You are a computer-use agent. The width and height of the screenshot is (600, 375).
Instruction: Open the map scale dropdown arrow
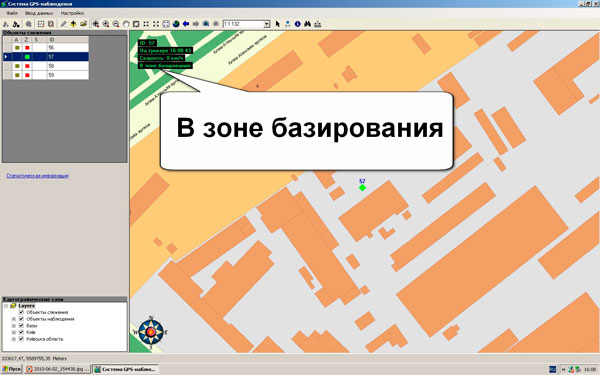coord(267,24)
